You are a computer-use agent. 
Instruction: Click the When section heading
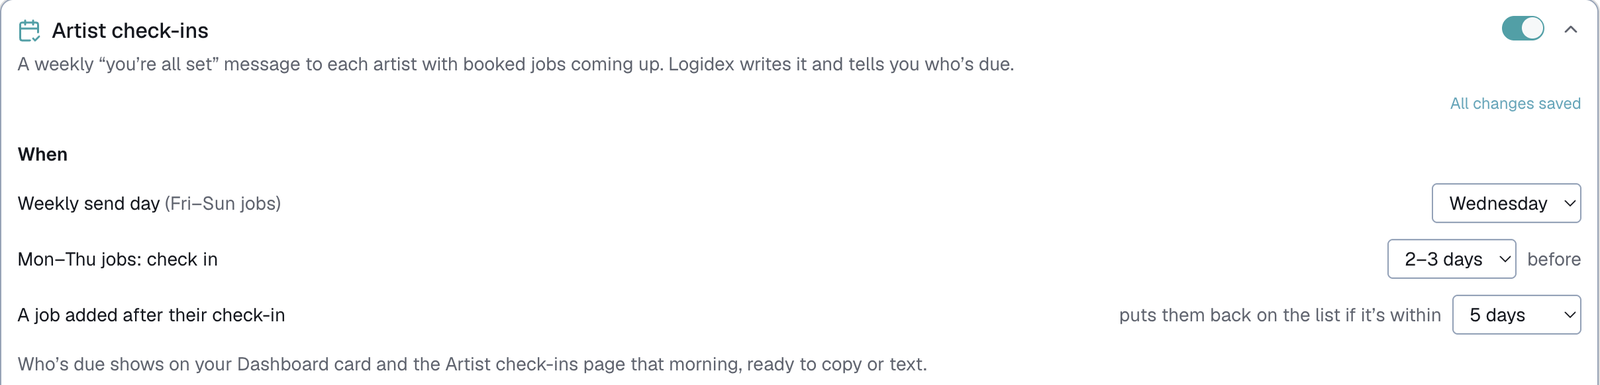pyautogui.click(x=43, y=154)
